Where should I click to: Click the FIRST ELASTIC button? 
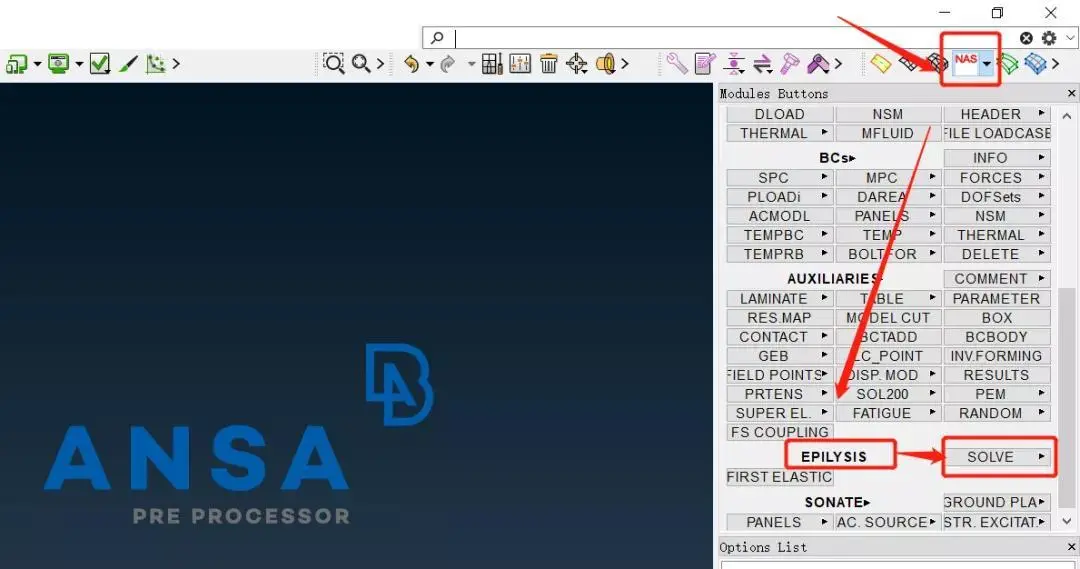(780, 477)
